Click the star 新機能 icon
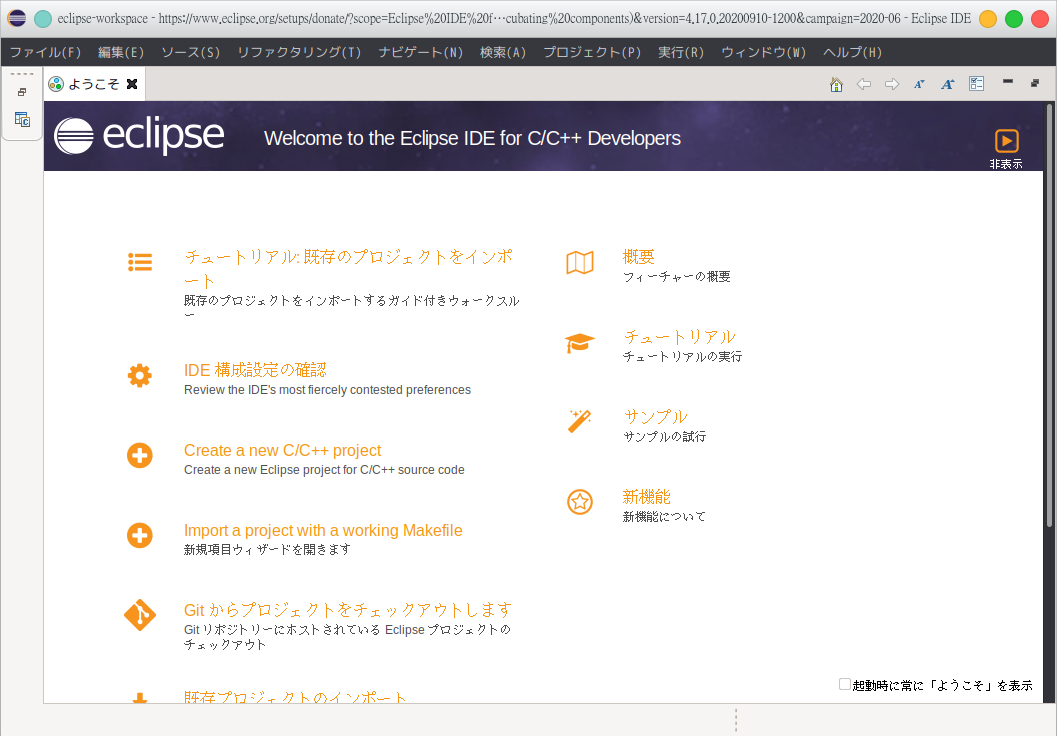 [x=580, y=501]
